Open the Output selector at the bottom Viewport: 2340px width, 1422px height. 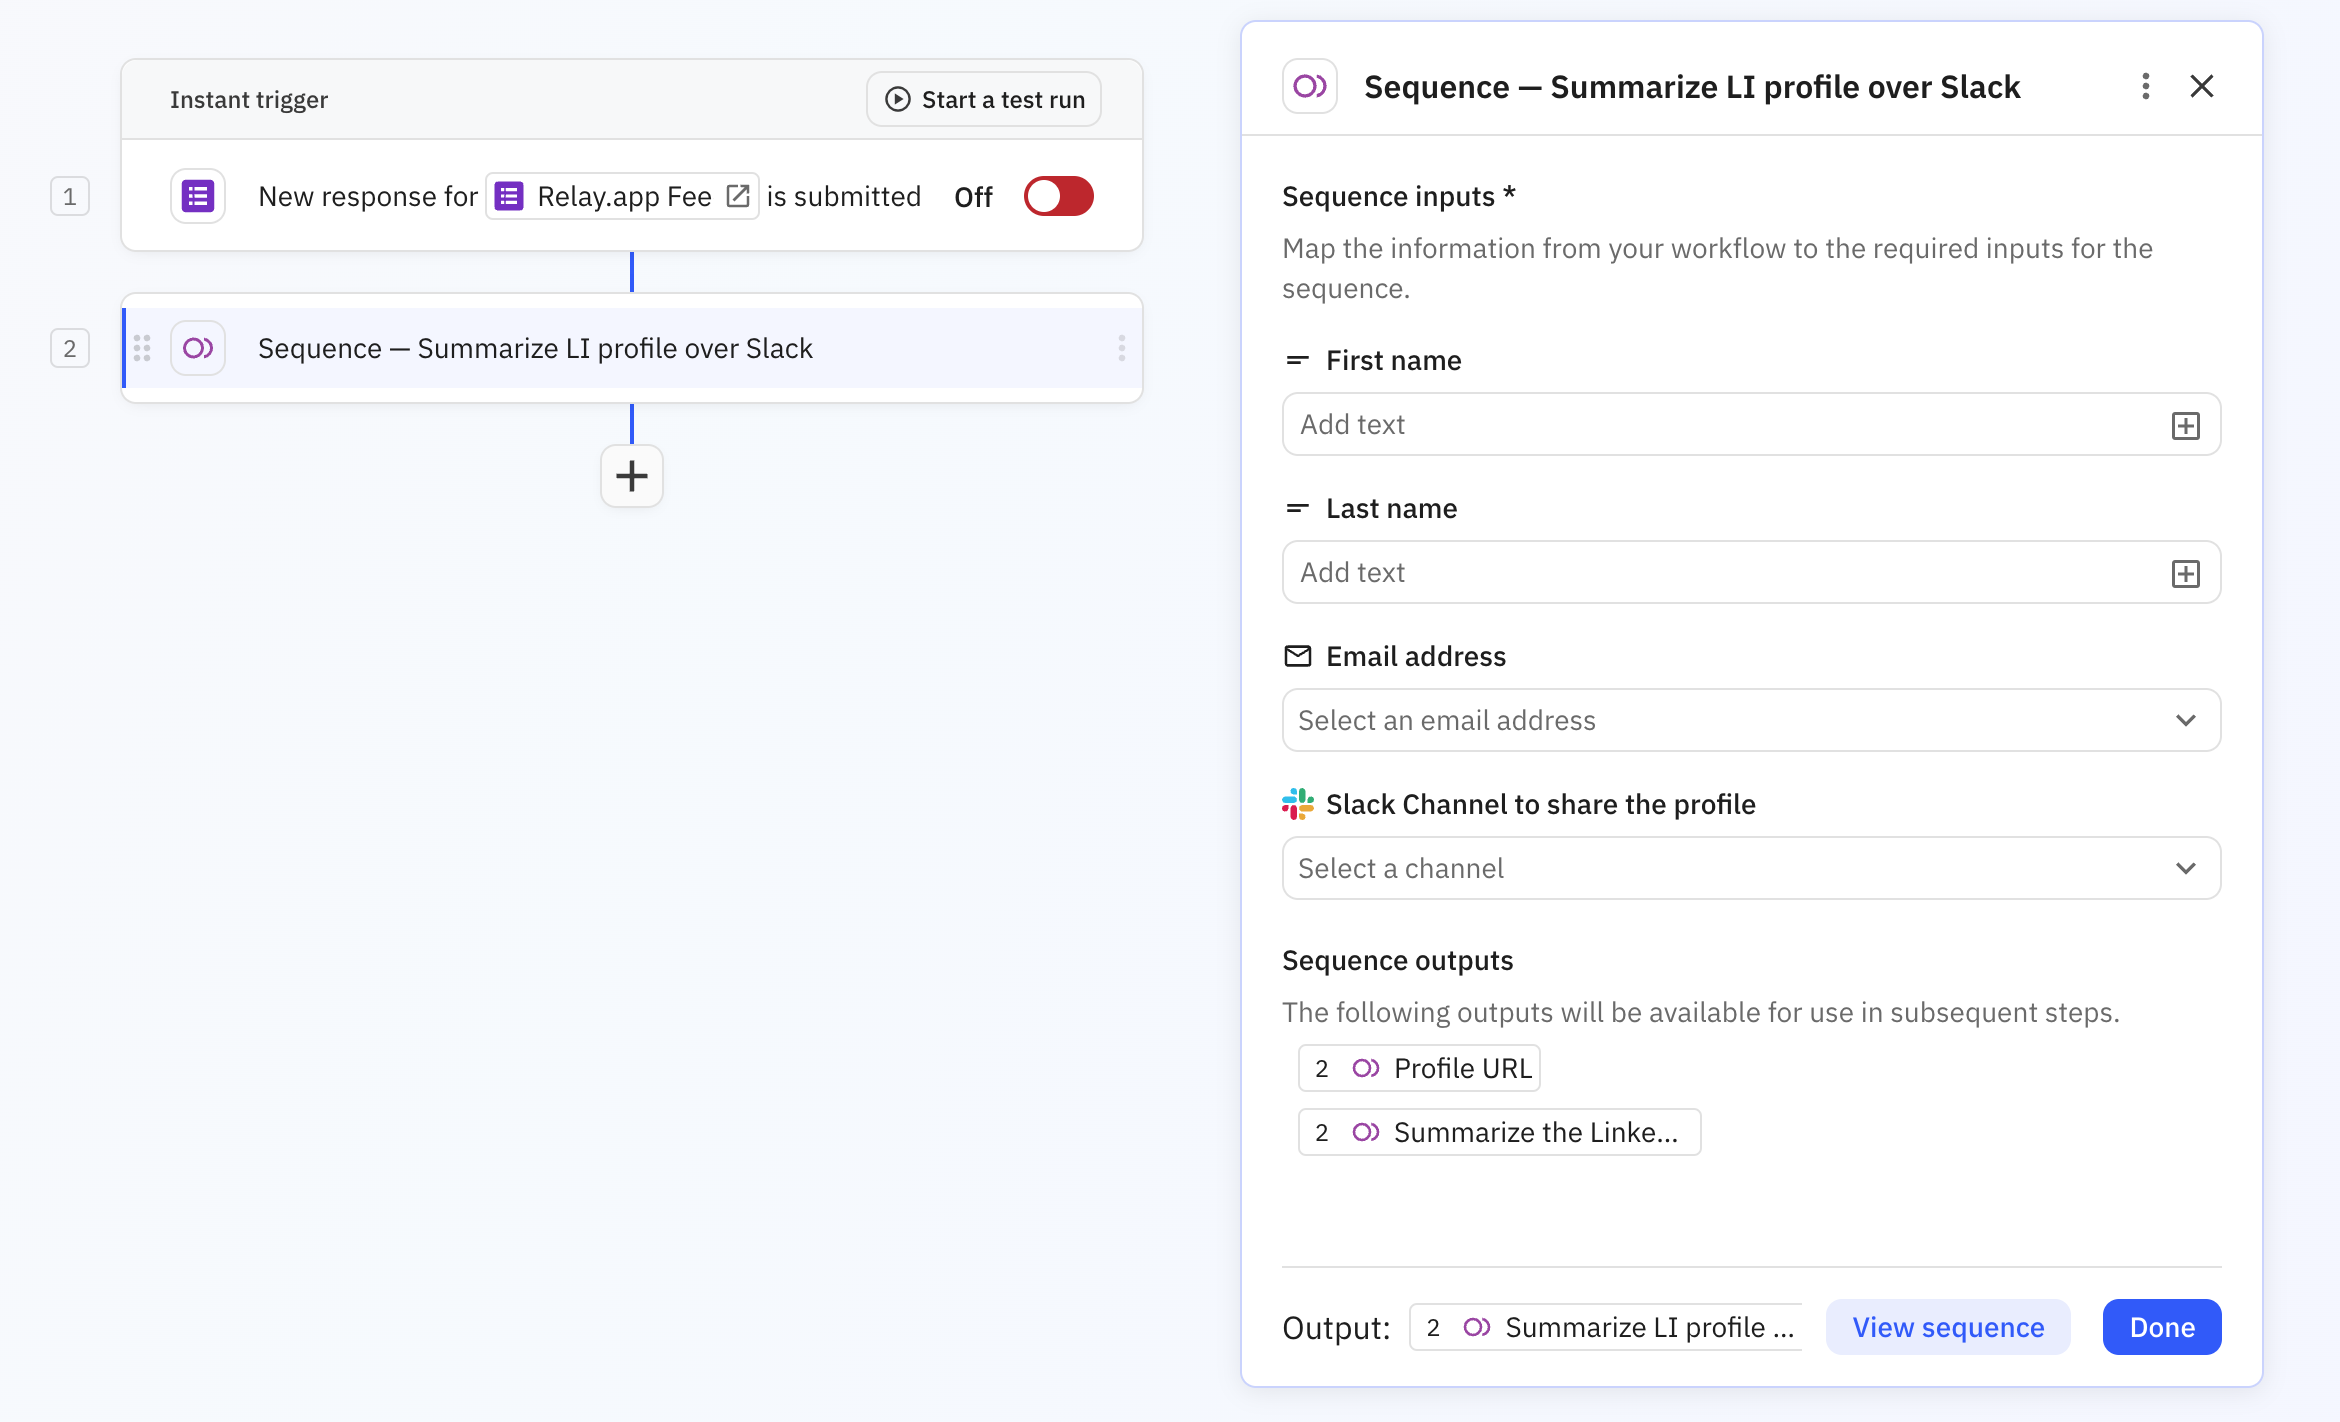[x=1606, y=1327]
